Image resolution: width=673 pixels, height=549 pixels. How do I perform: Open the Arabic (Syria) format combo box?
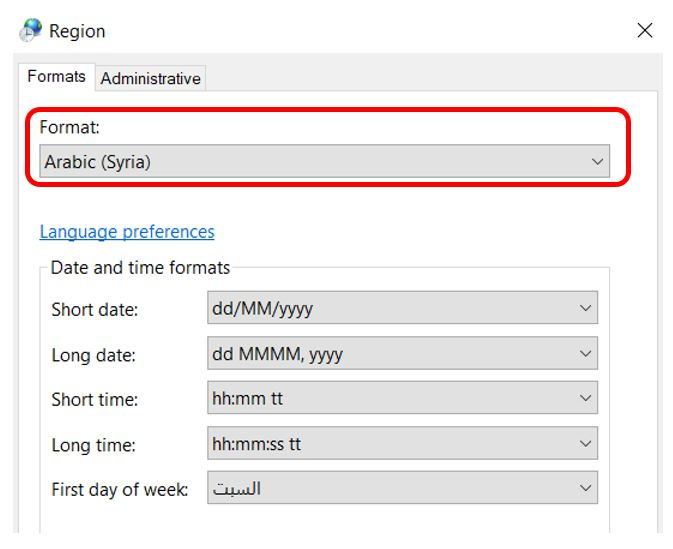point(310,161)
